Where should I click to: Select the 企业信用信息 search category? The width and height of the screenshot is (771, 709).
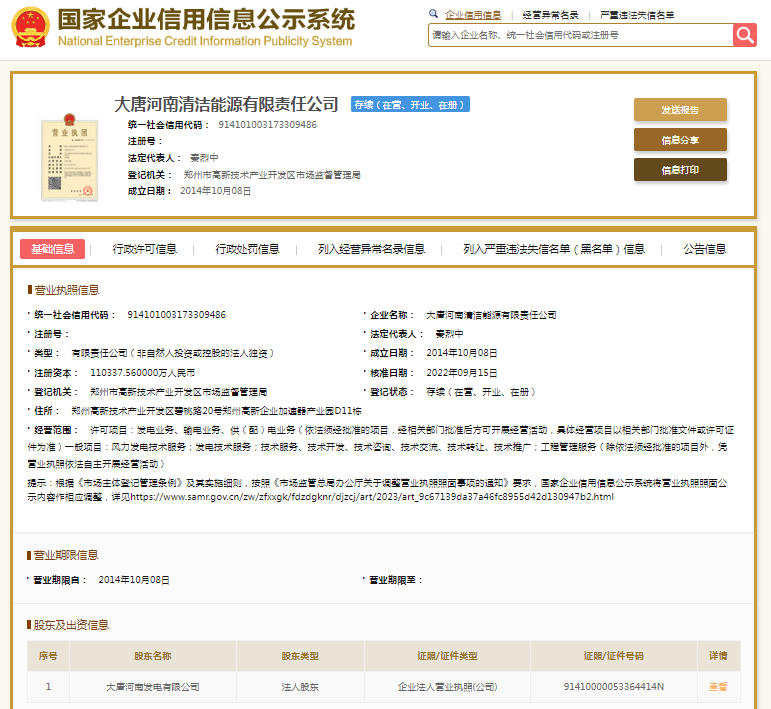[x=473, y=15]
